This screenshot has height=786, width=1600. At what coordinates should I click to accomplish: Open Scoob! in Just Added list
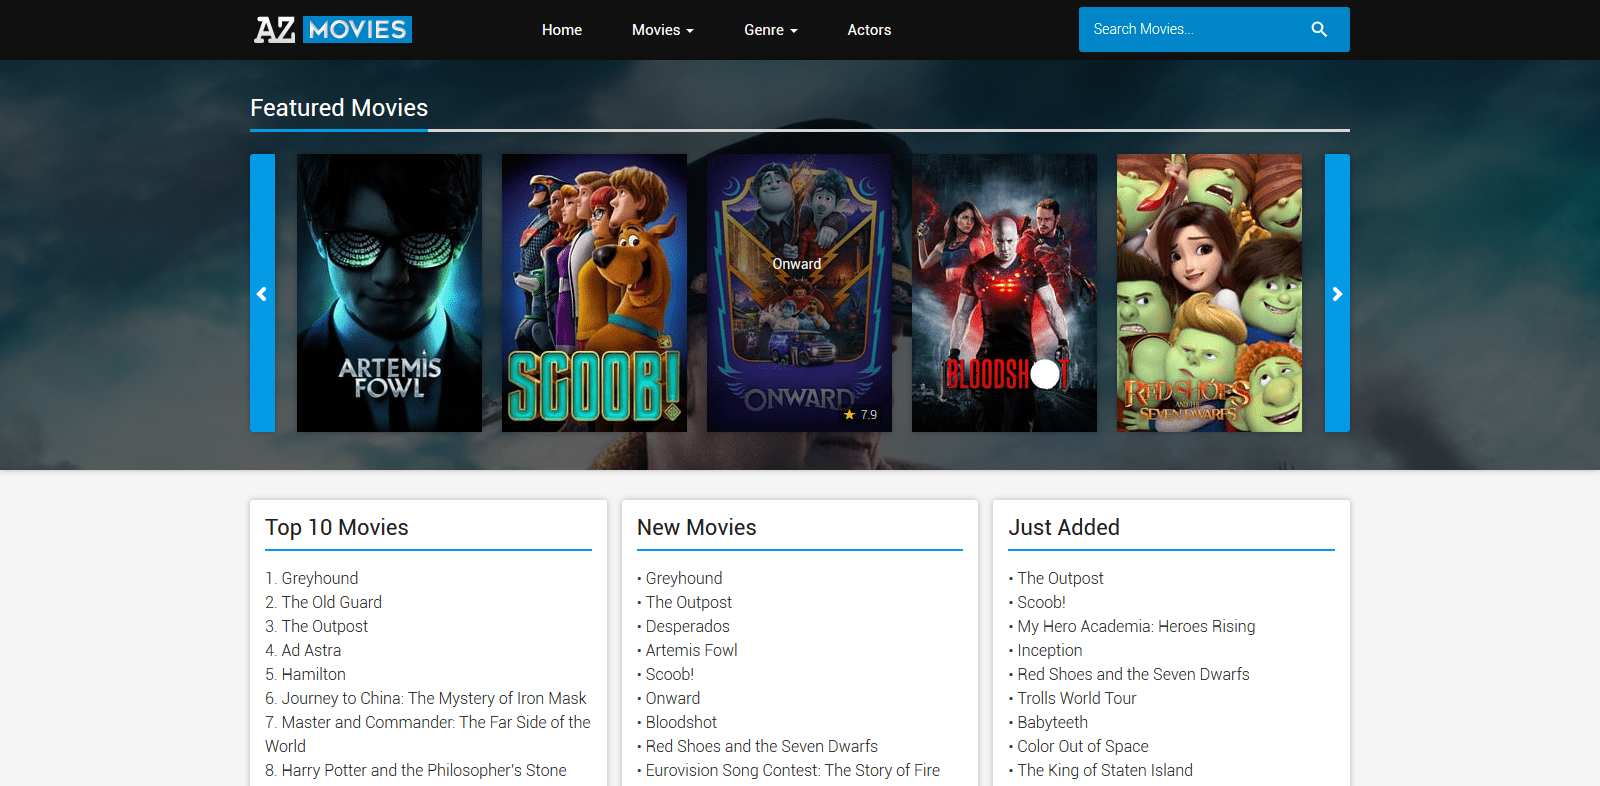click(1042, 602)
